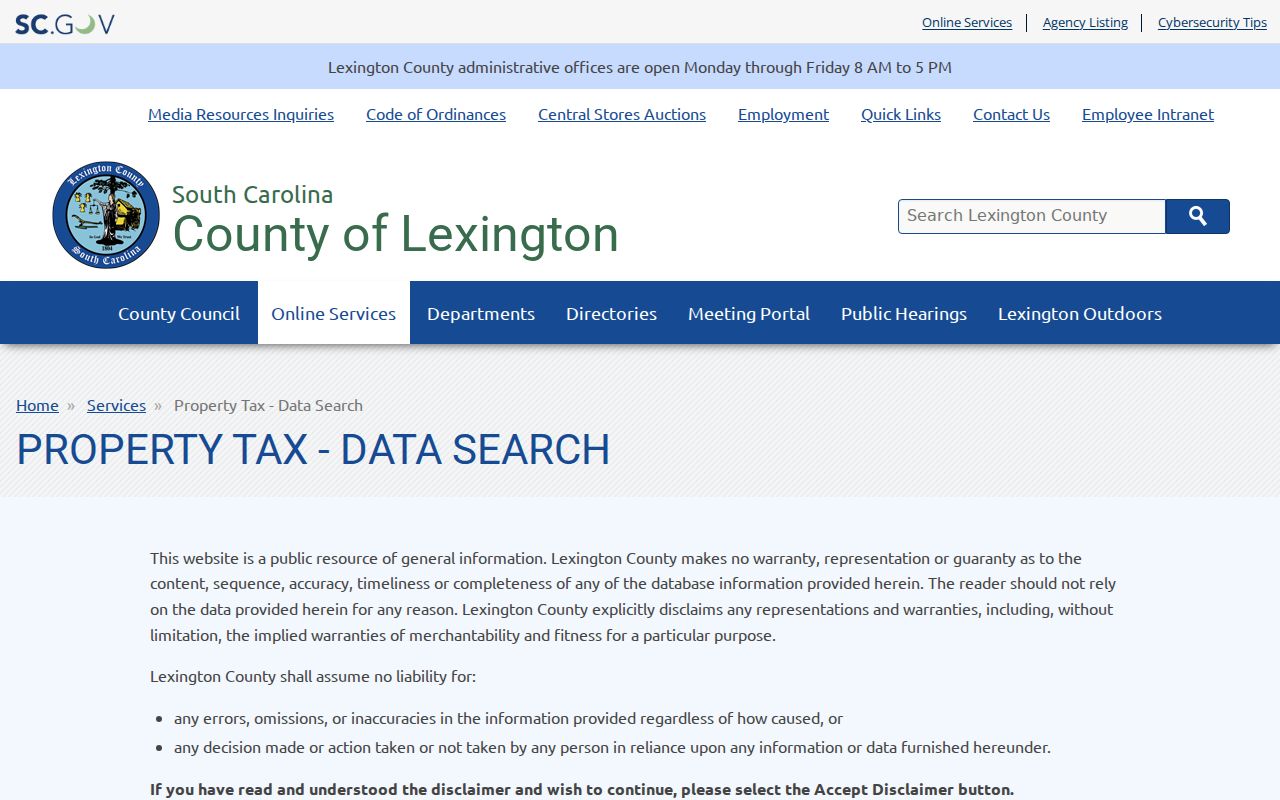Open the Employment link

[x=783, y=114]
